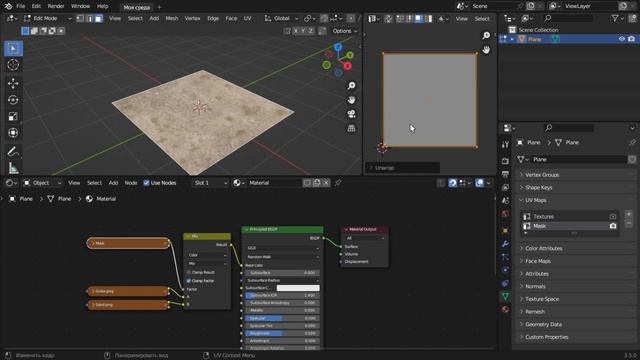Select the Annotate tool
The height and width of the screenshot is (360, 640).
(x=13, y=151)
